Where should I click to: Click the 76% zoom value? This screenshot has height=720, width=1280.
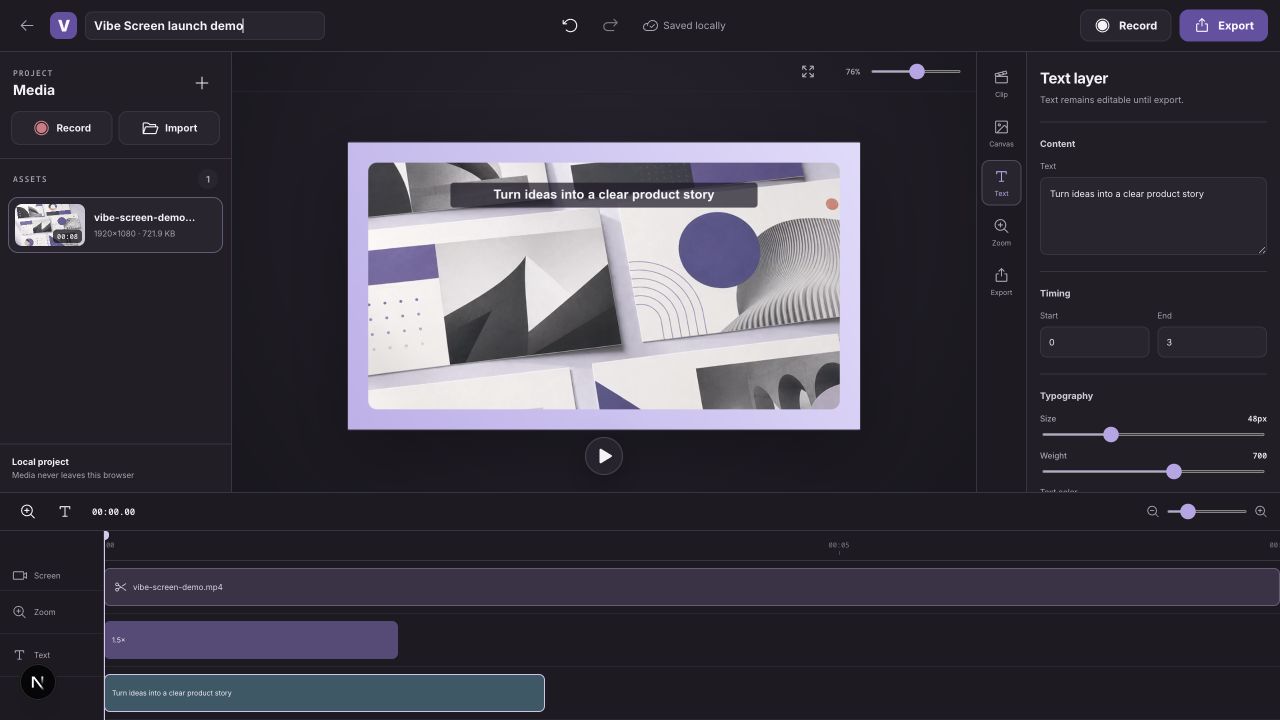(853, 72)
